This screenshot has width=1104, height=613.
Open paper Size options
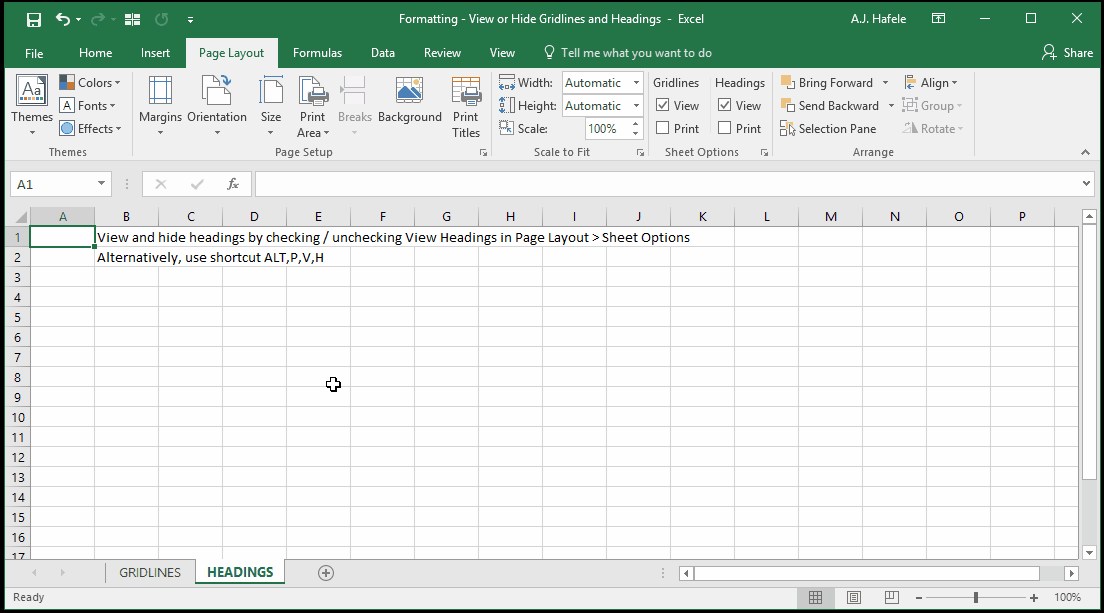click(270, 106)
